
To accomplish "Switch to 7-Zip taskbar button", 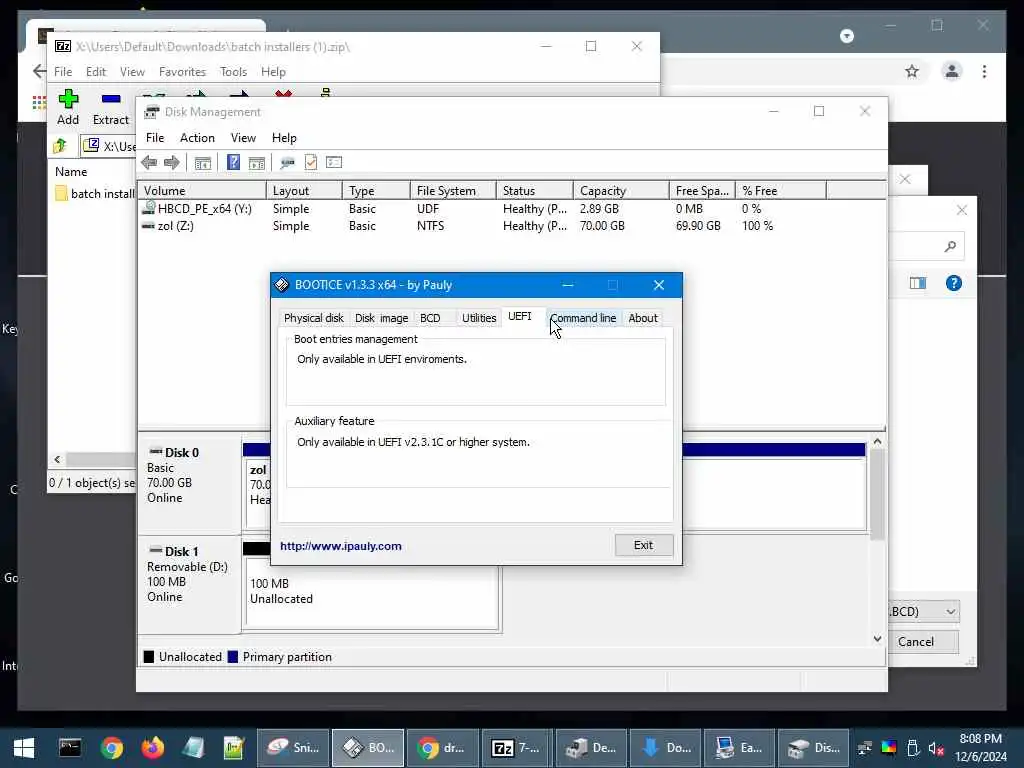I will point(516,748).
